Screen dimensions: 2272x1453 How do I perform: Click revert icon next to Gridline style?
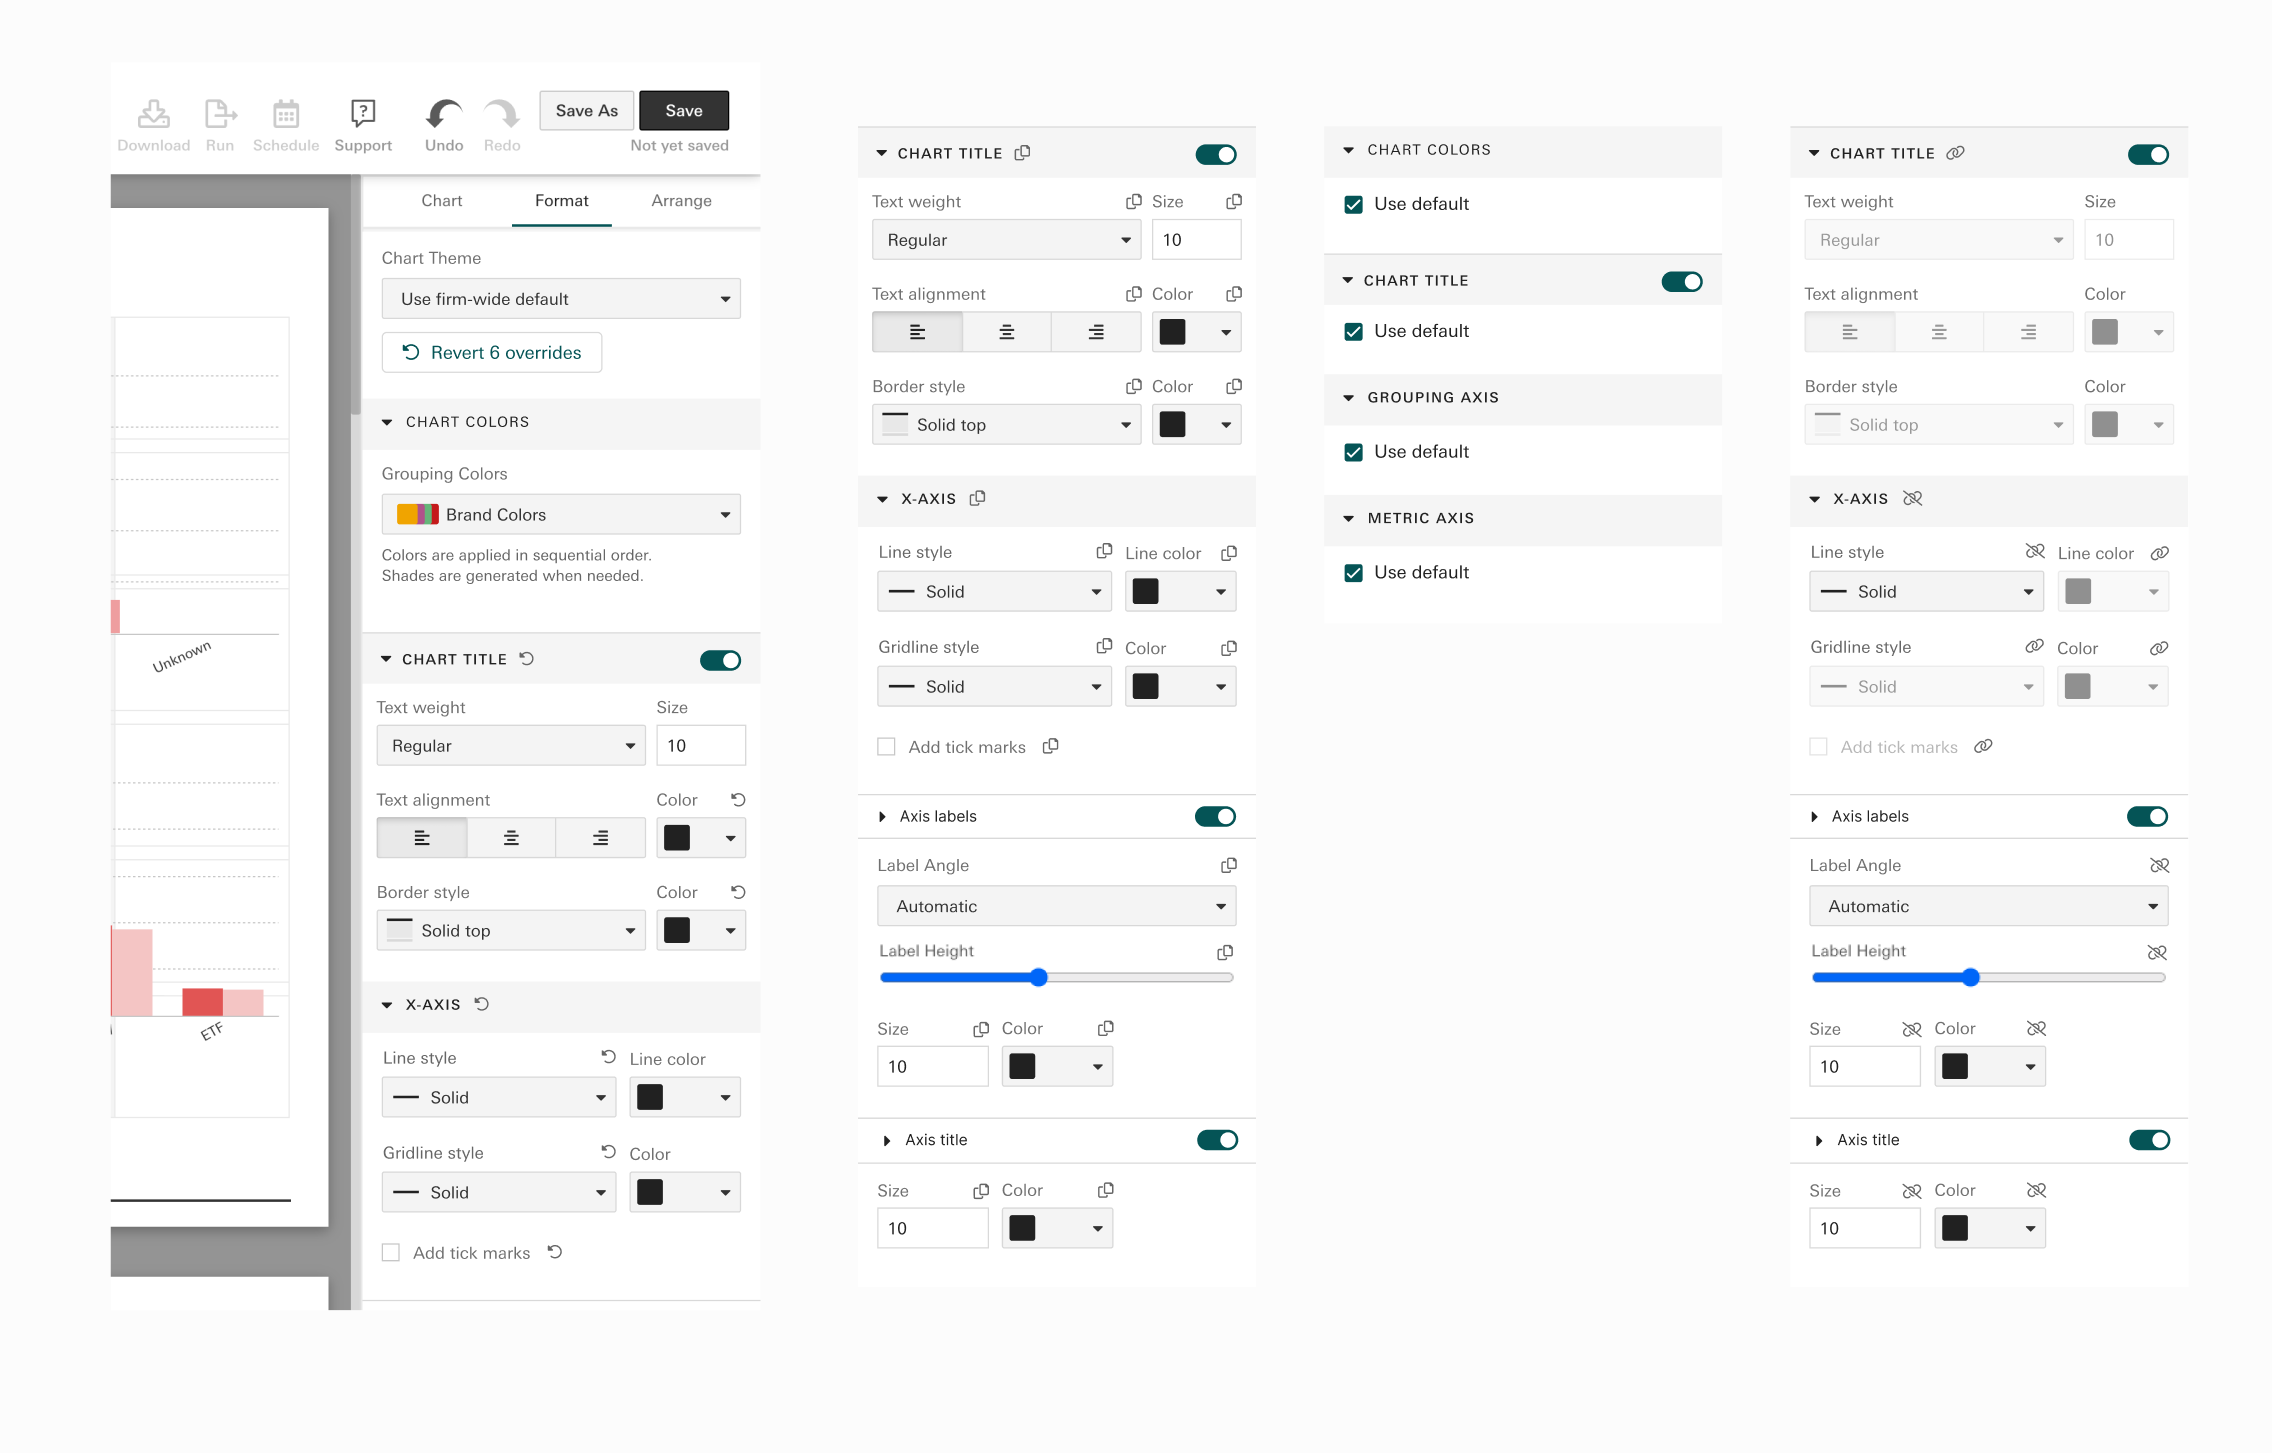(608, 1152)
